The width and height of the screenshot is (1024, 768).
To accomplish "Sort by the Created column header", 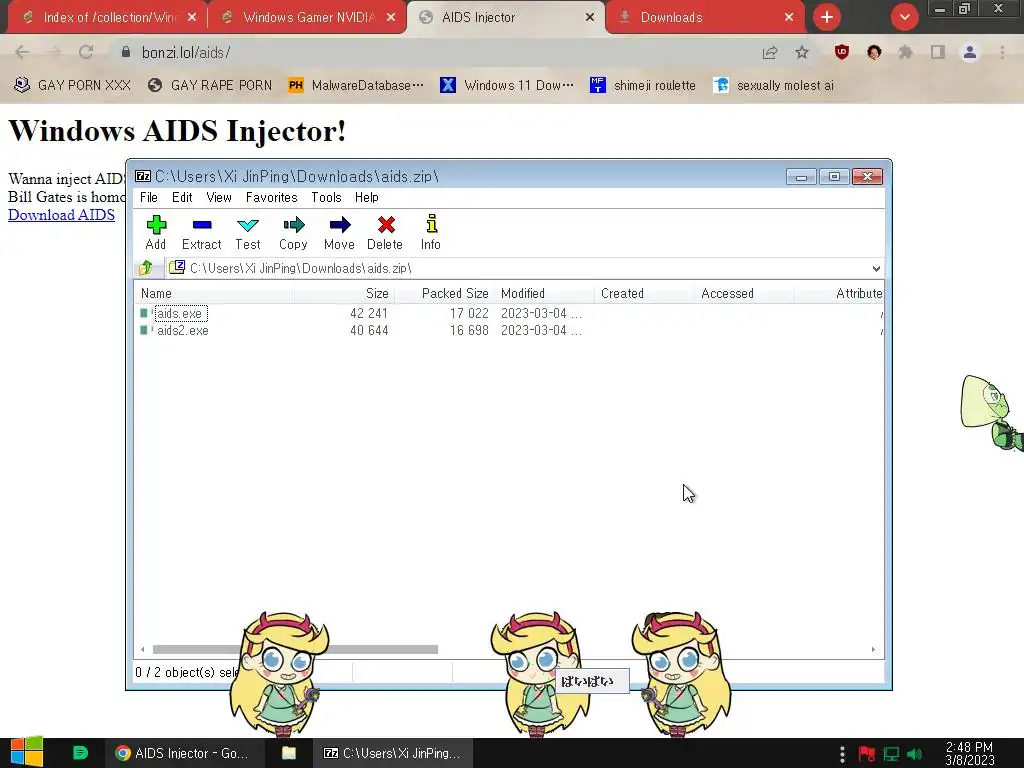I will [x=644, y=293].
